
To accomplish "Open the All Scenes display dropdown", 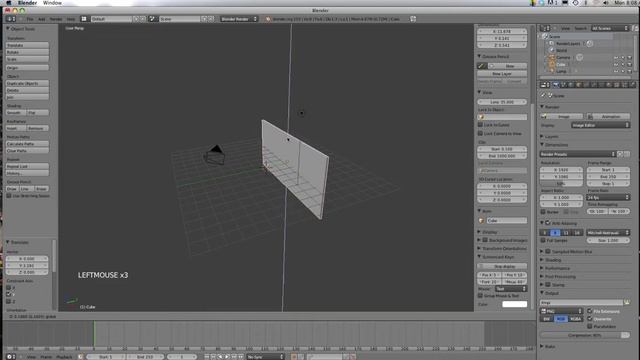I will pyautogui.click(x=610, y=28).
